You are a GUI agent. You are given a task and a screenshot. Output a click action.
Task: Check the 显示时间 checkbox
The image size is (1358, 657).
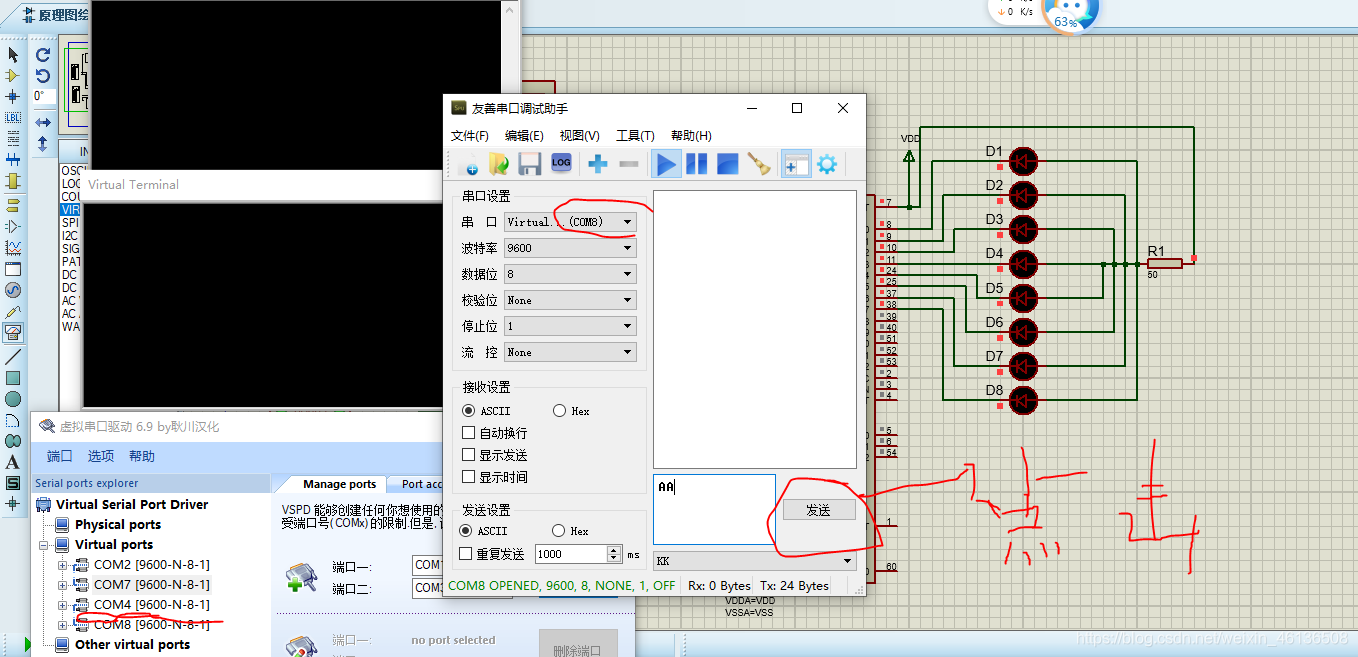tap(469, 476)
